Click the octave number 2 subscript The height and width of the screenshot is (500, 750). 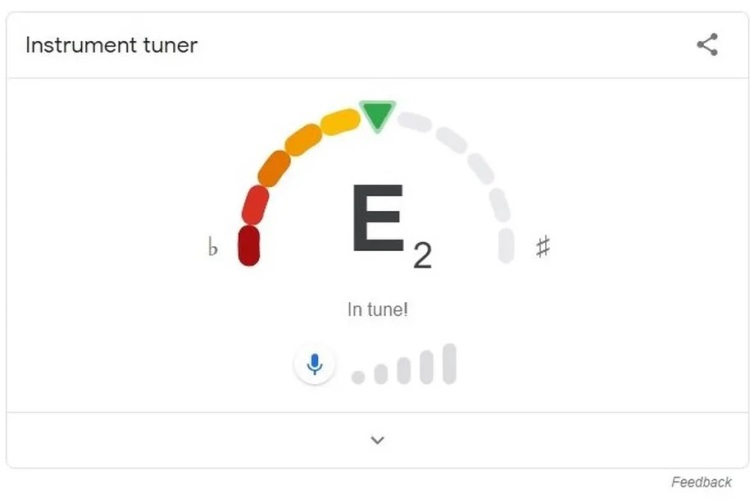(422, 256)
